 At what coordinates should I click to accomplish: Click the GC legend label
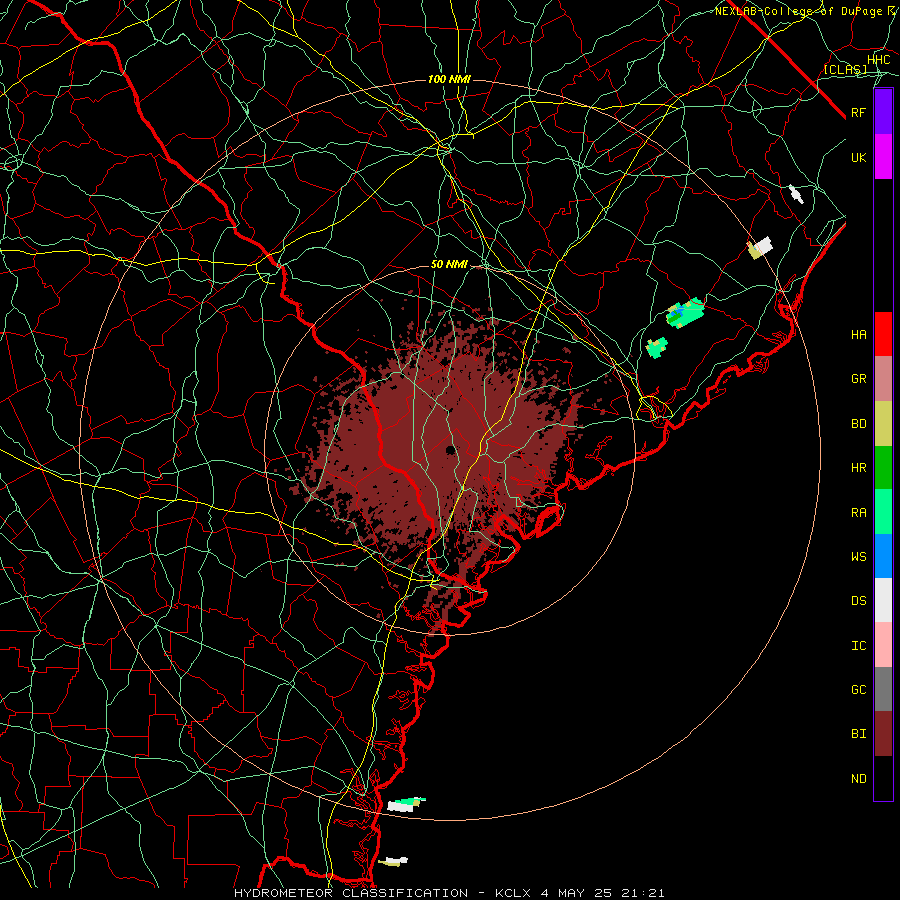[x=858, y=690]
